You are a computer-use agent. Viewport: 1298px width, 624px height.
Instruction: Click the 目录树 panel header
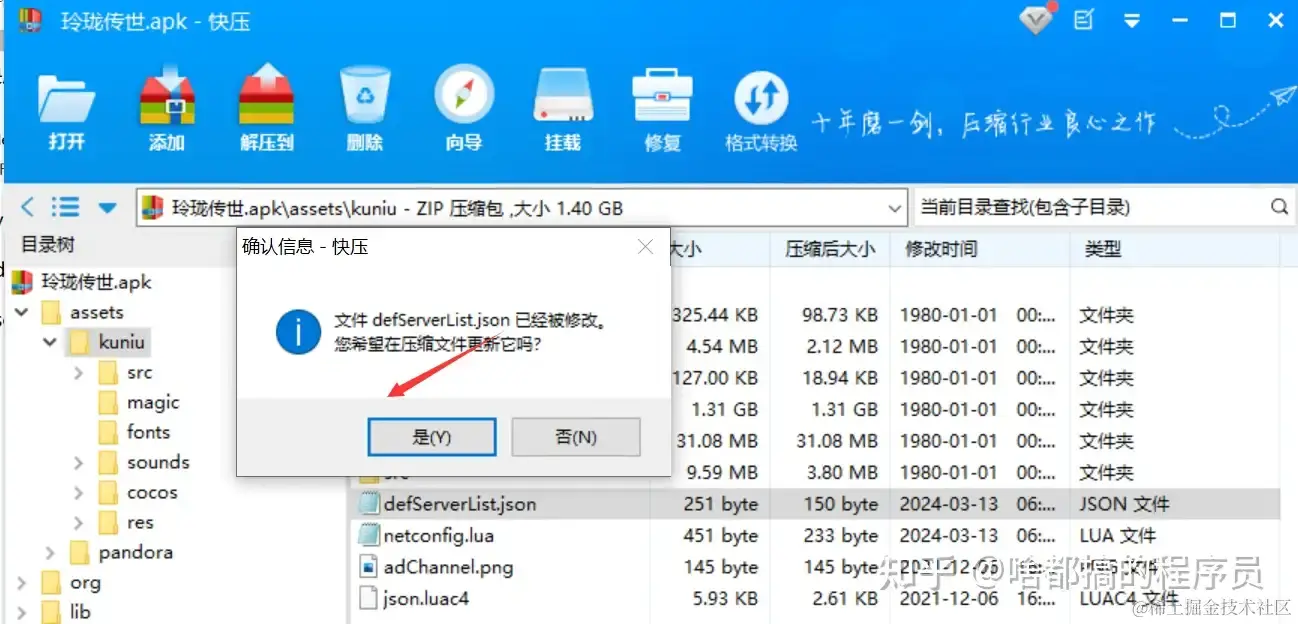tap(48, 245)
